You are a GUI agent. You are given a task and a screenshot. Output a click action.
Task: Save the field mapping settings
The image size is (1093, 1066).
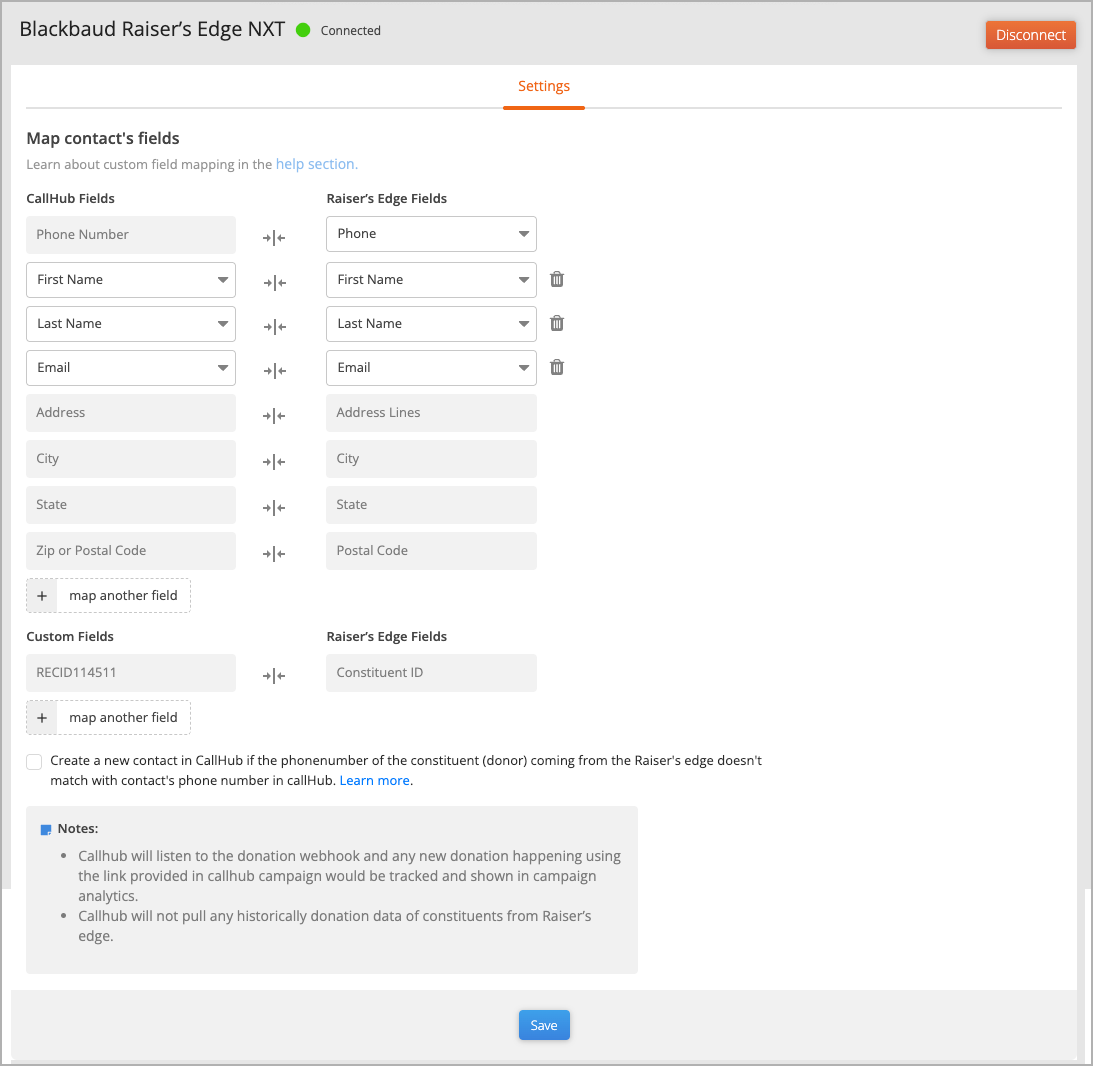pos(544,1025)
